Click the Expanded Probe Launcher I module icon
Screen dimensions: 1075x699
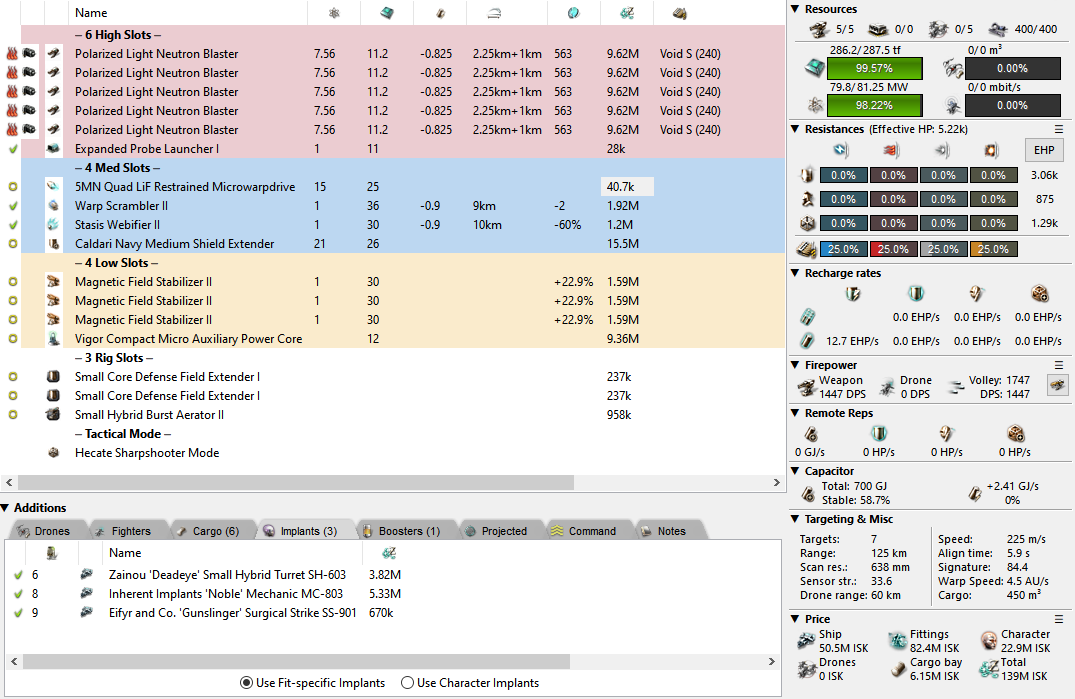(x=54, y=149)
